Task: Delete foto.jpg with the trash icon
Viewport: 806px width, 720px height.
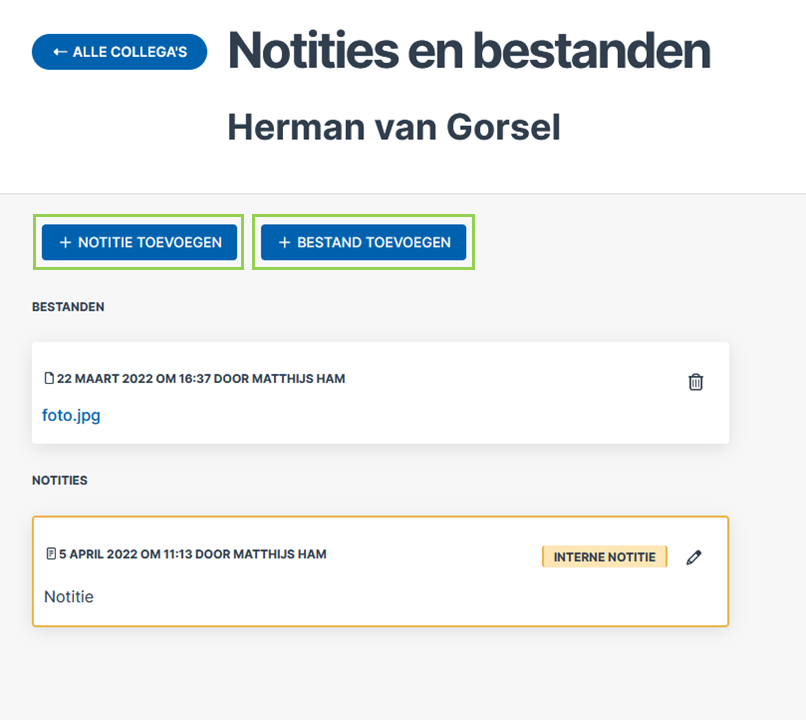Action: click(695, 382)
